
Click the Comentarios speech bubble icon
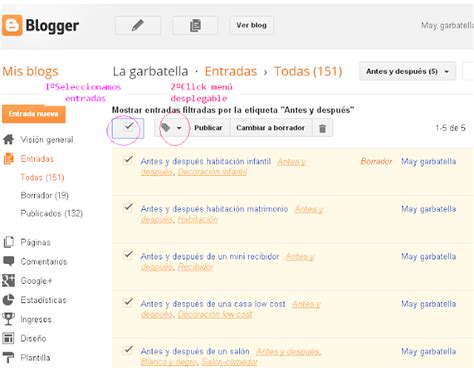click(x=9, y=261)
